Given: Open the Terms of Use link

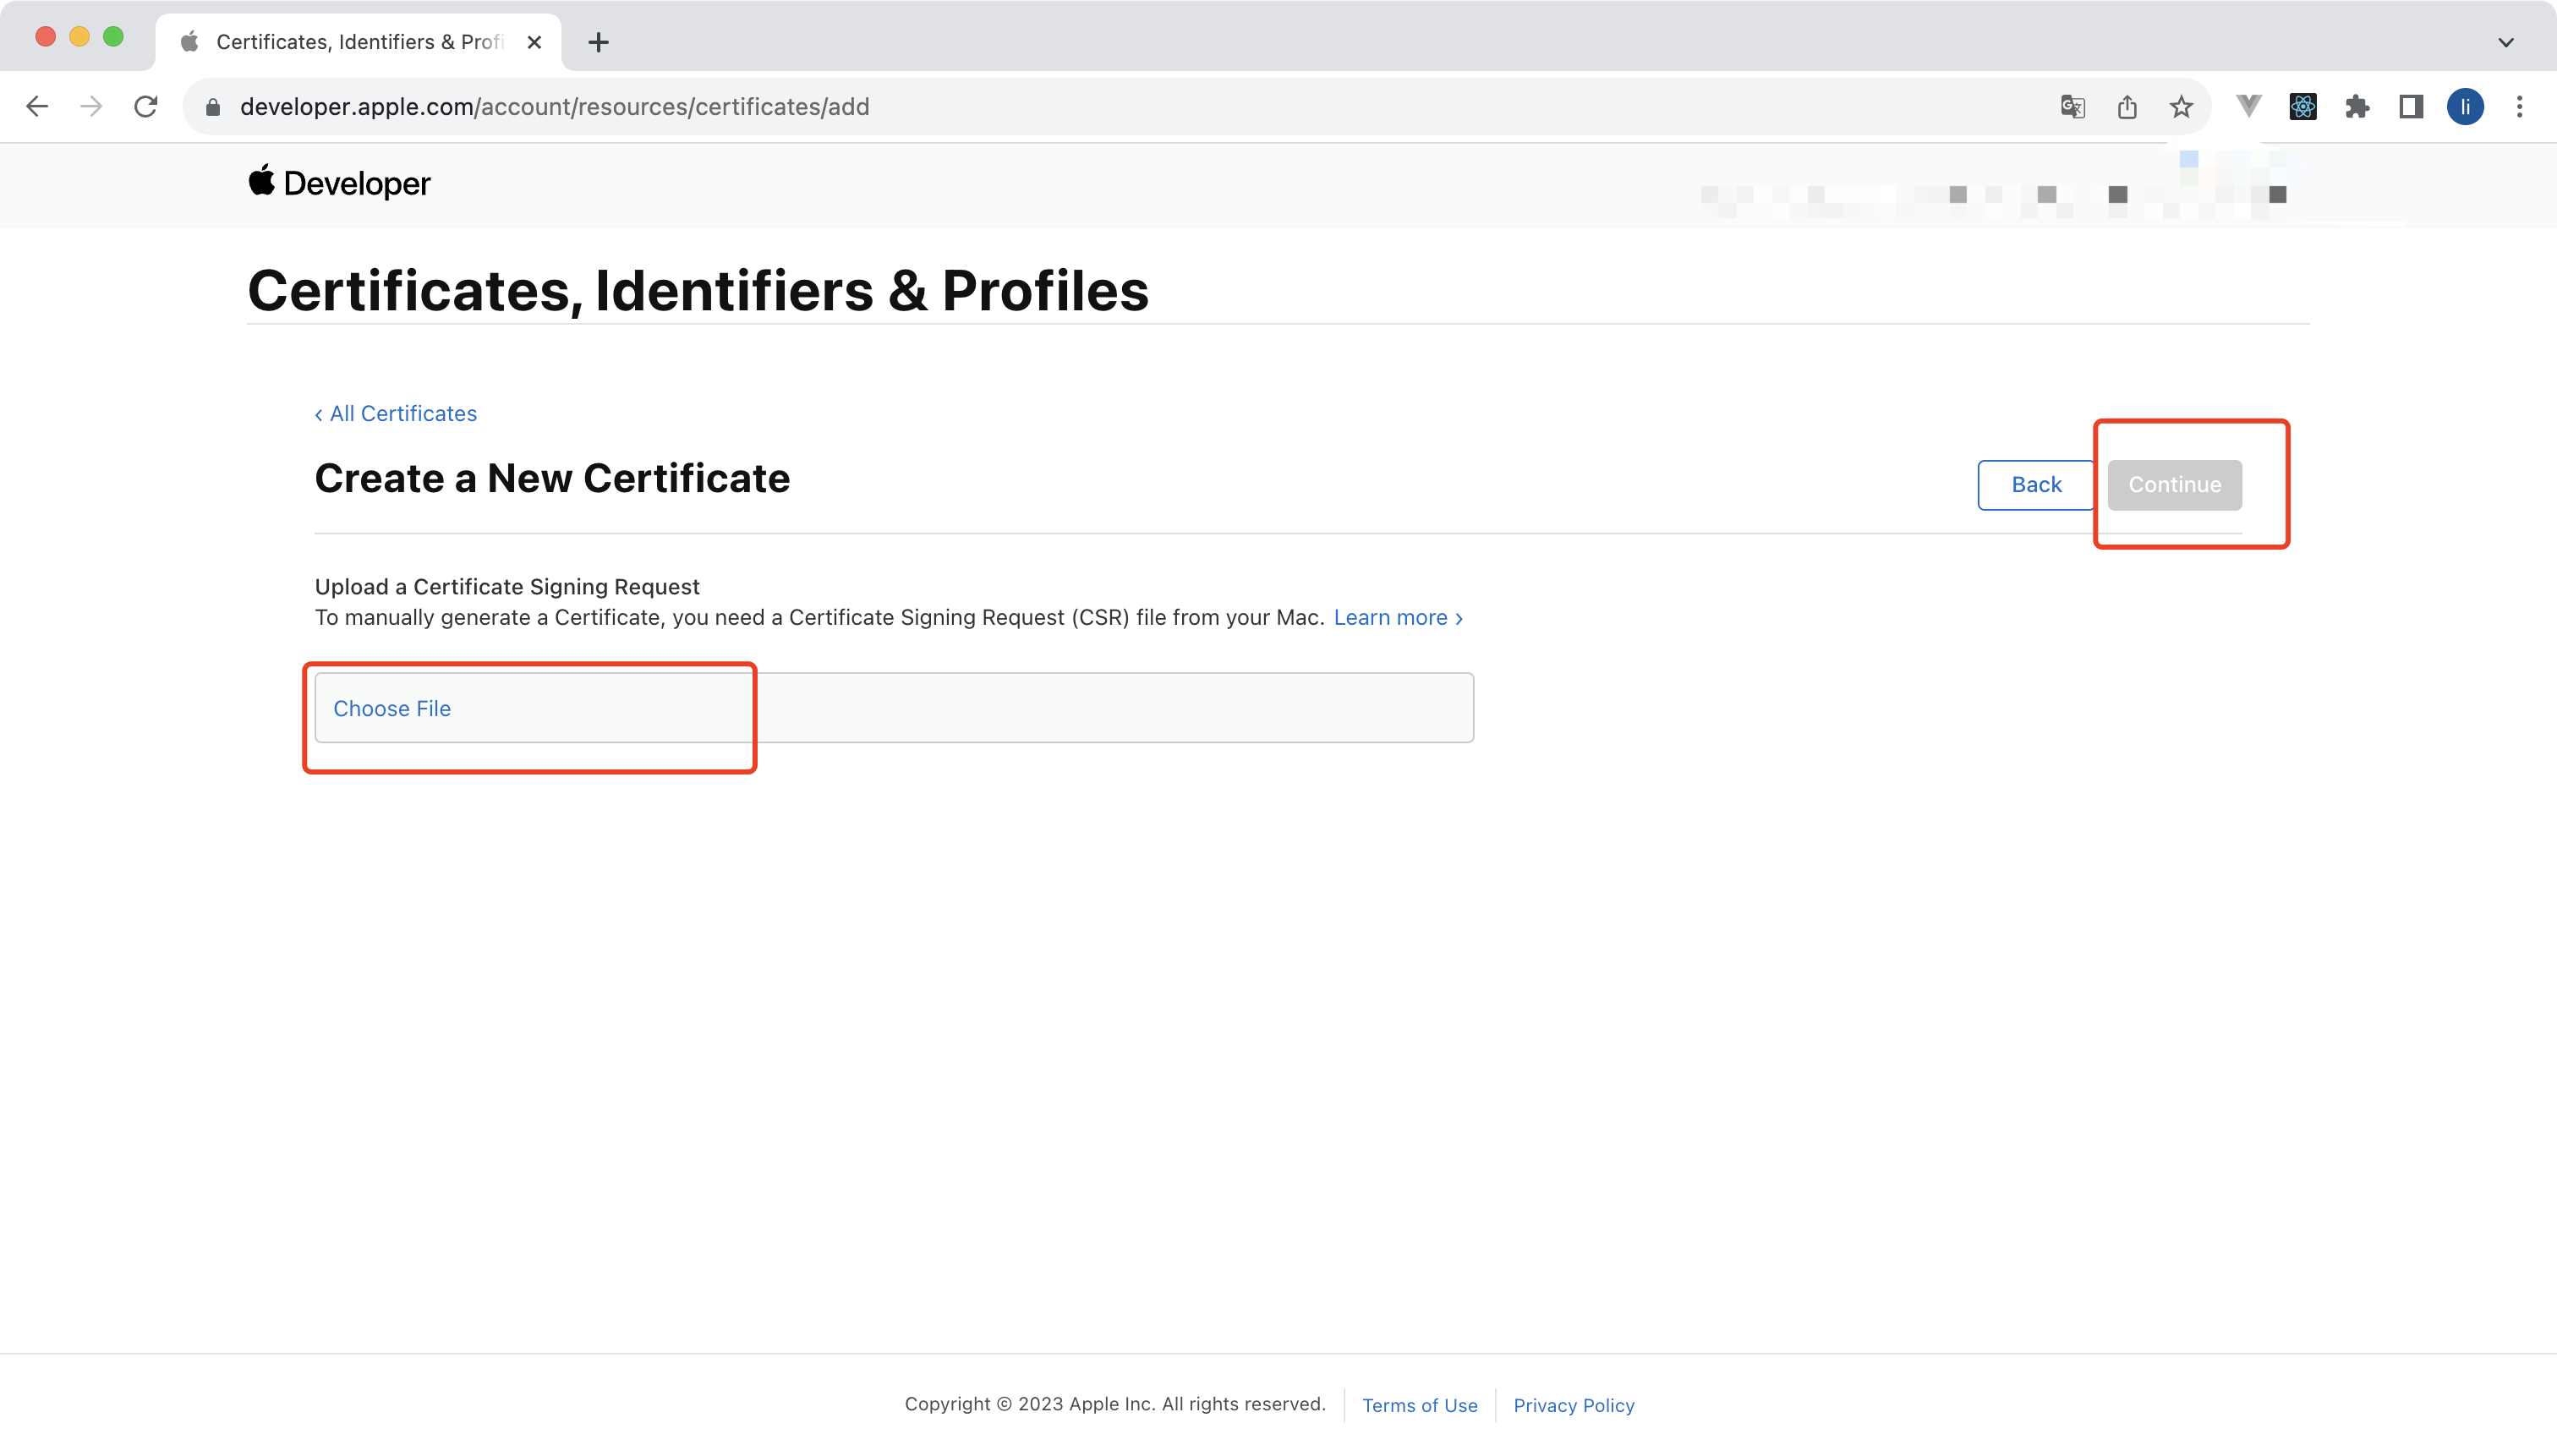Looking at the screenshot, I should [1419, 1405].
